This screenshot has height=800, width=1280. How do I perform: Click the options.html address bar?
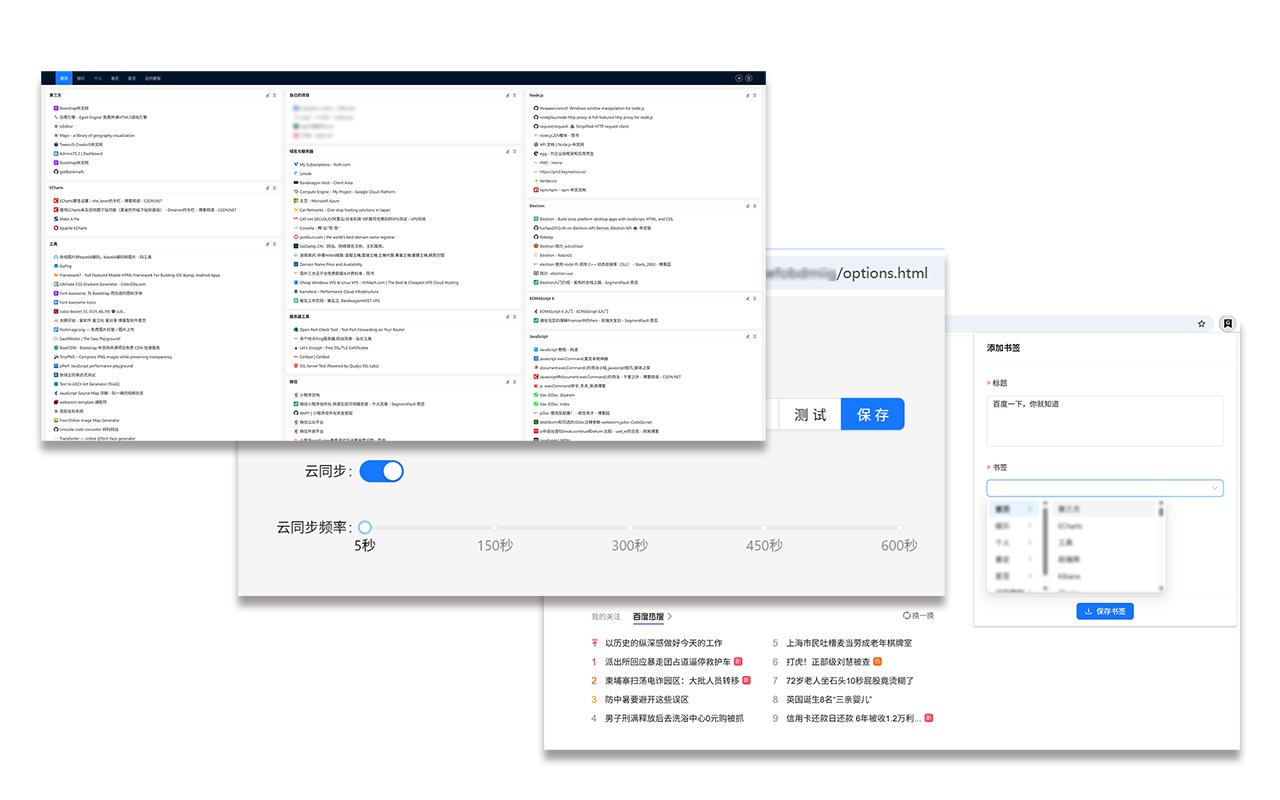(853, 273)
